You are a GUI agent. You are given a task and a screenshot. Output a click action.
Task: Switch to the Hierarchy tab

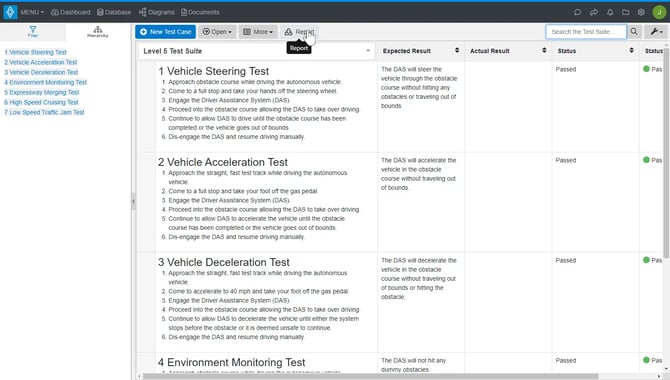[x=98, y=32]
